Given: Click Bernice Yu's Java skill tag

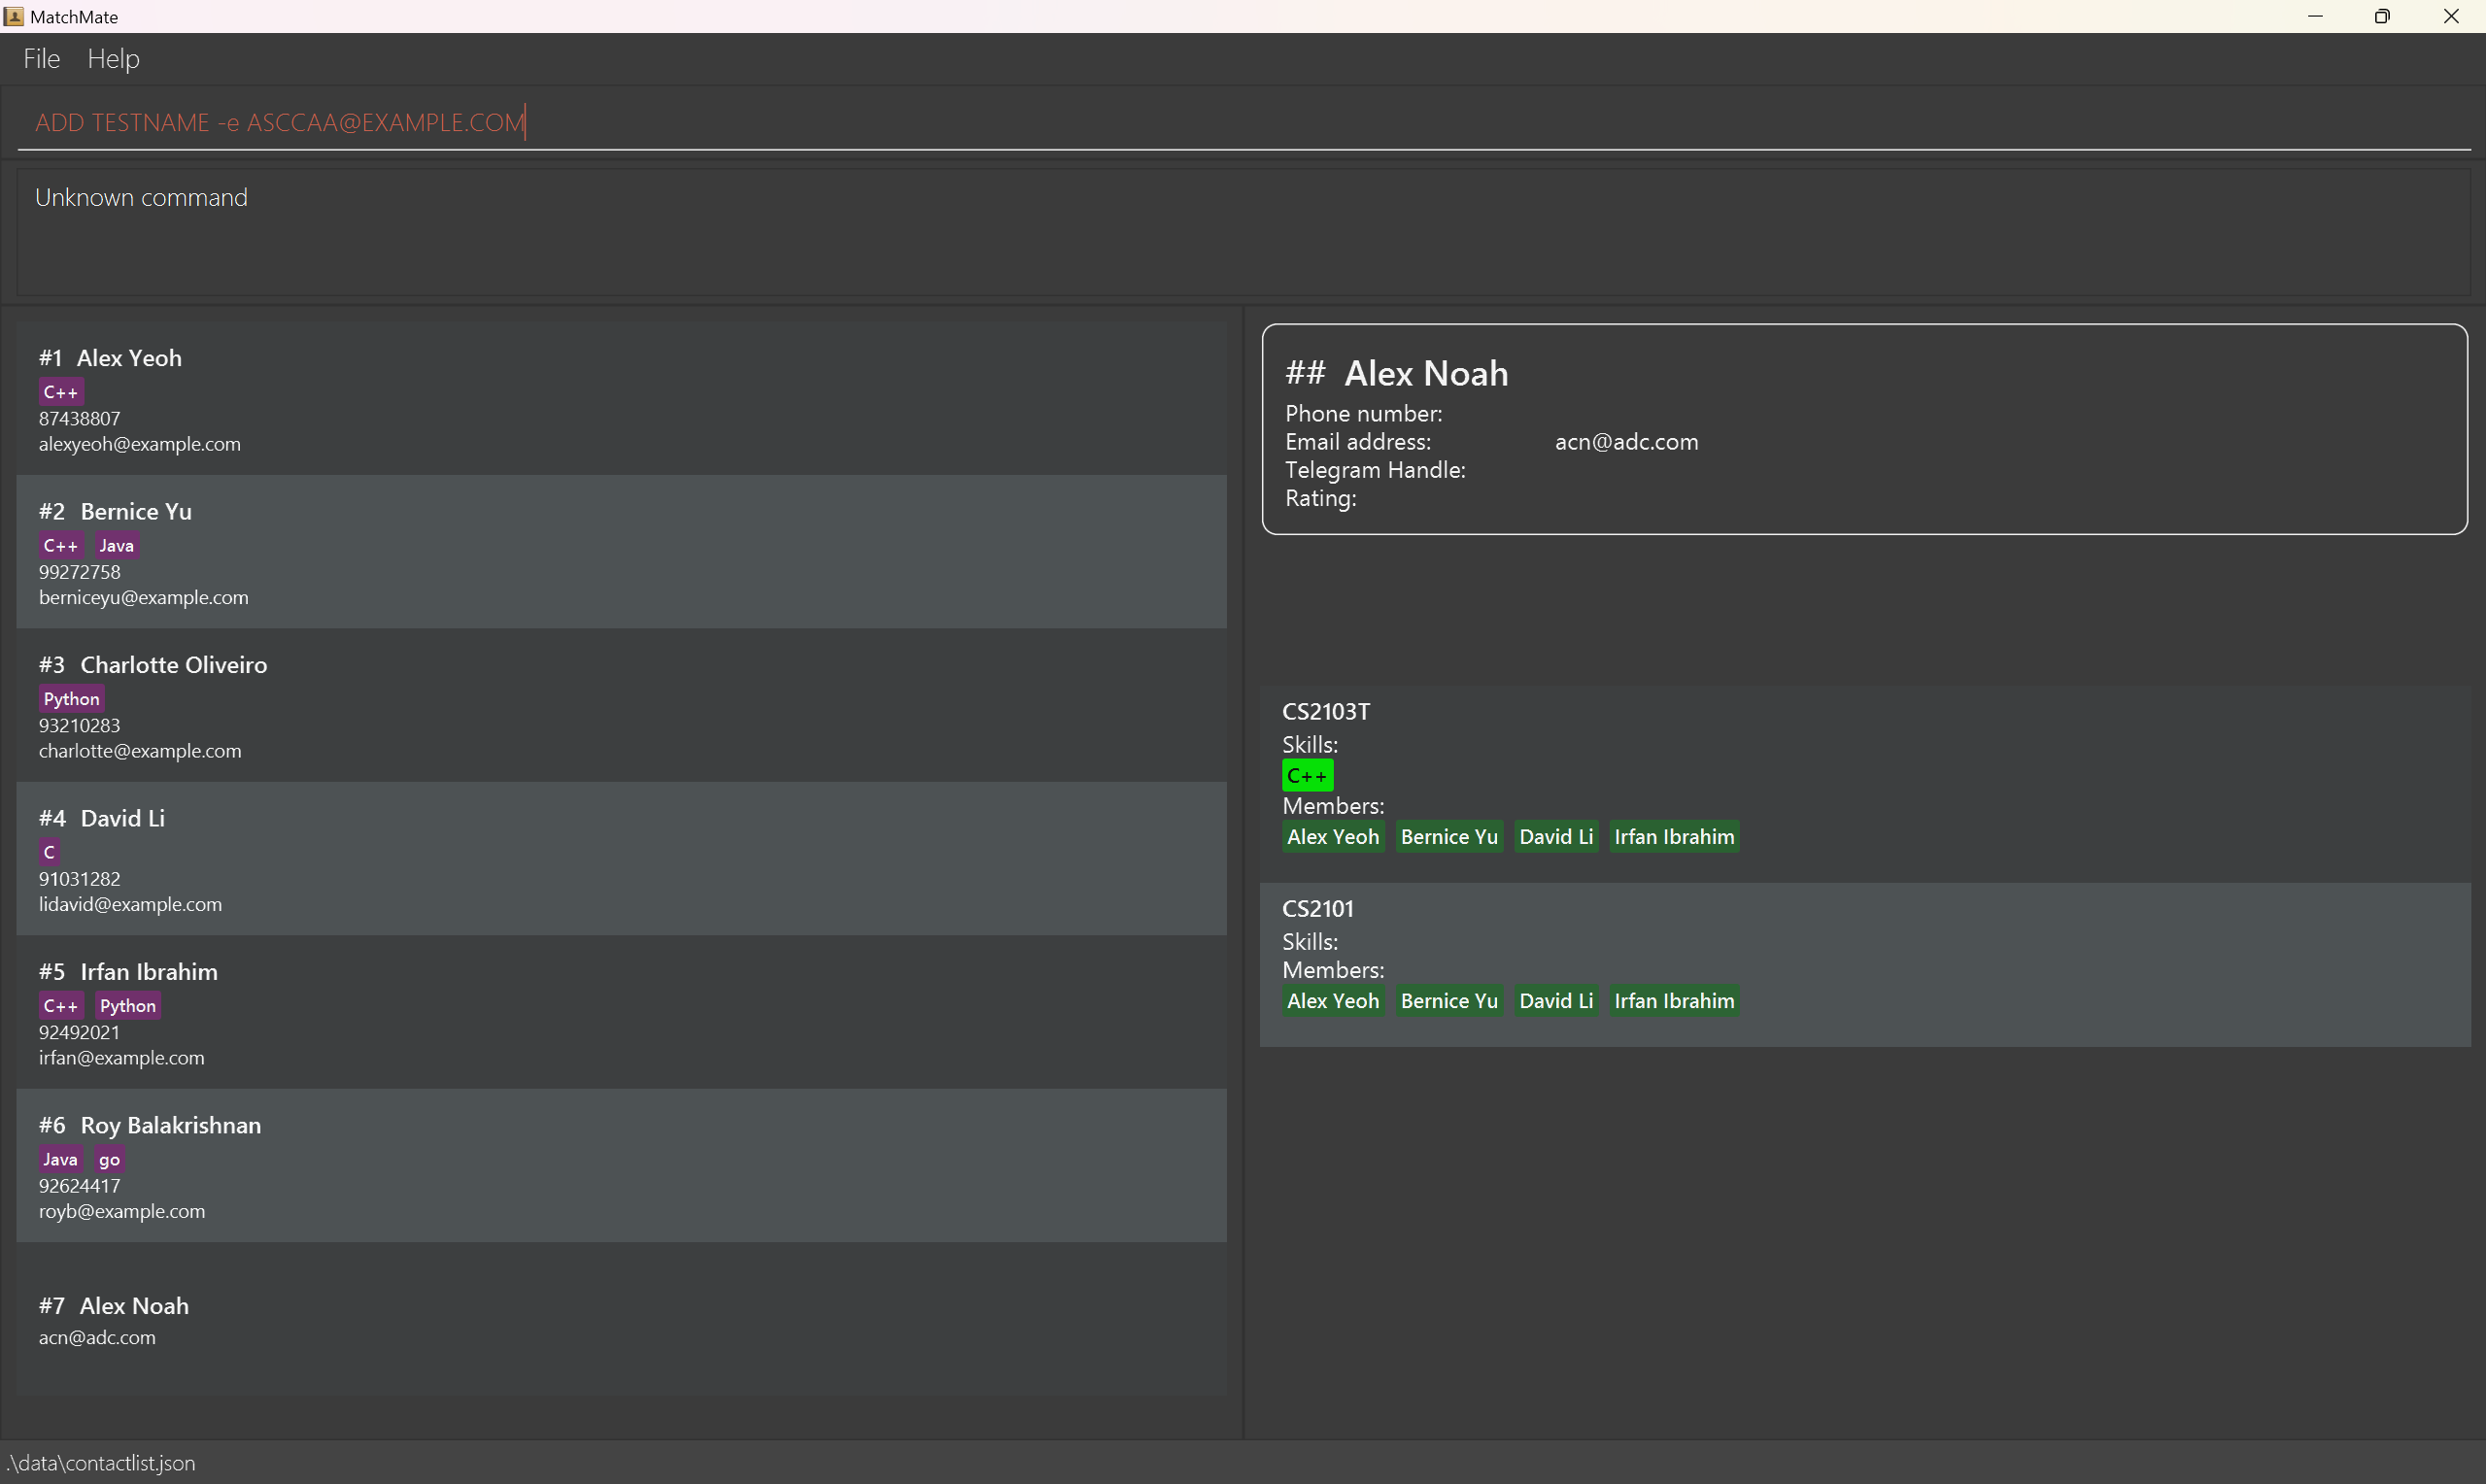Looking at the screenshot, I should pyautogui.click(x=117, y=545).
